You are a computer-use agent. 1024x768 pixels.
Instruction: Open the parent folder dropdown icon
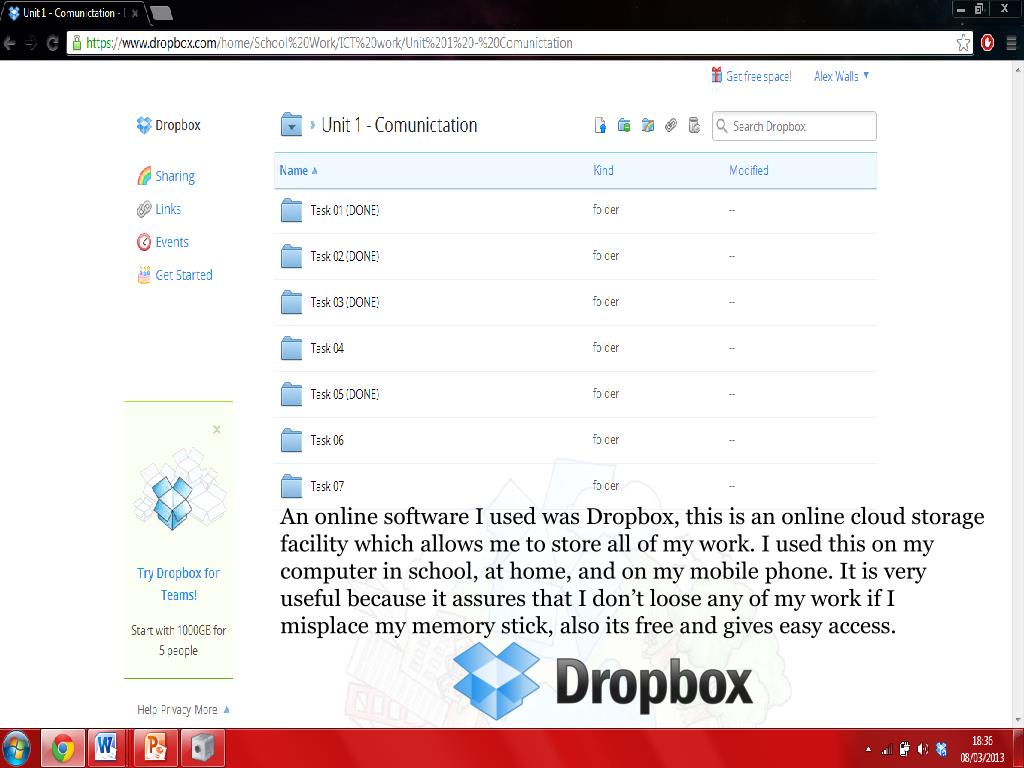(x=291, y=125)
